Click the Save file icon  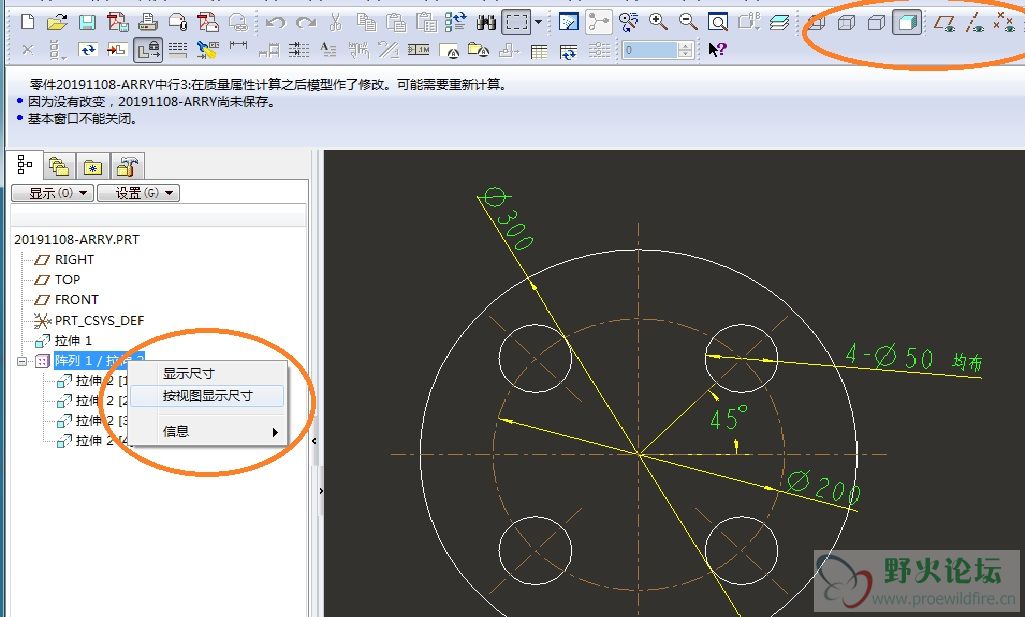(87, 22)
